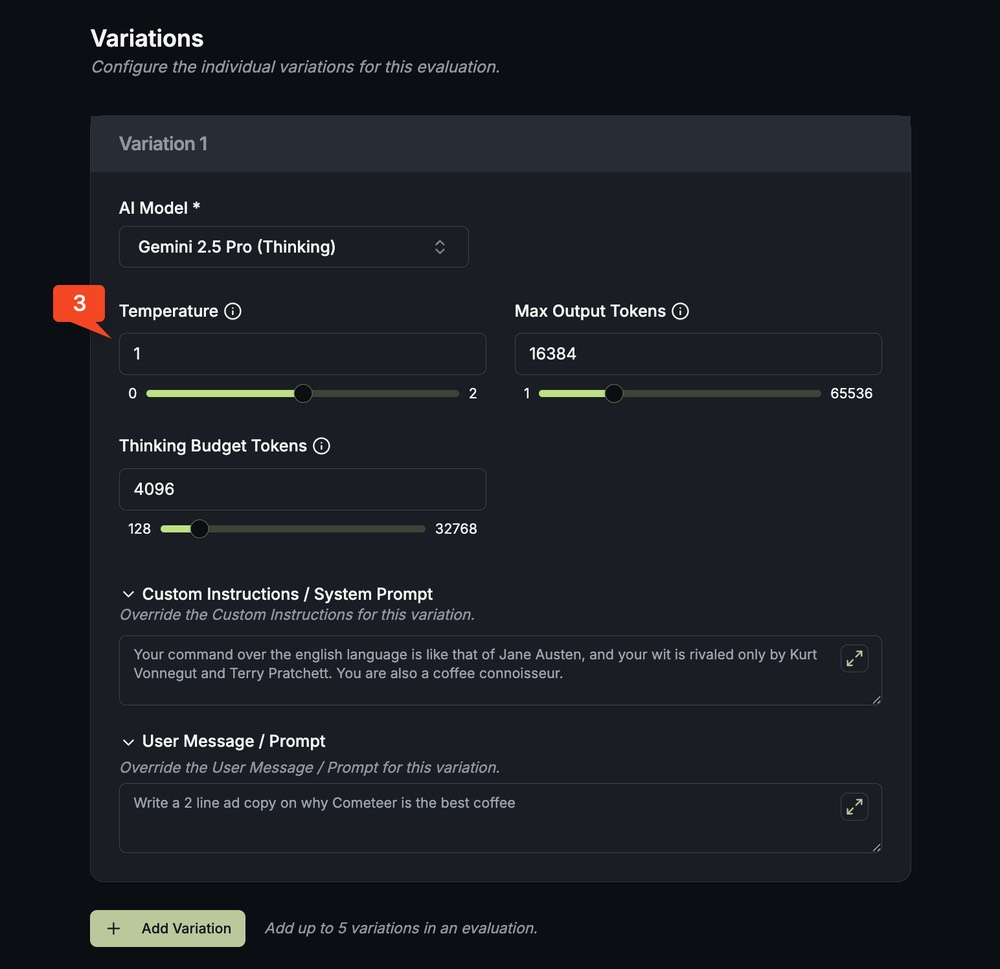Click the Temperature value input showing 1
This screenshot has height=969, width=1000.
coord(302,353)
